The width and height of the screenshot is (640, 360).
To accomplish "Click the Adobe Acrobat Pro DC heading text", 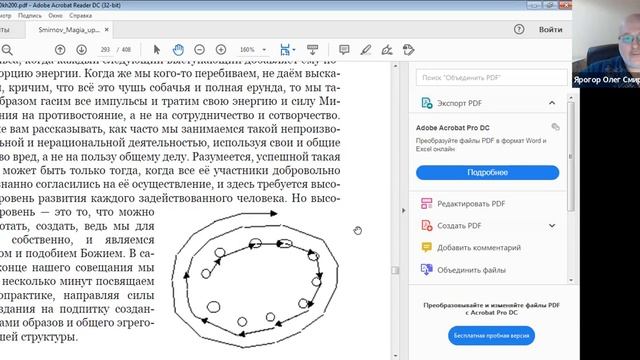I will (452, 127).
